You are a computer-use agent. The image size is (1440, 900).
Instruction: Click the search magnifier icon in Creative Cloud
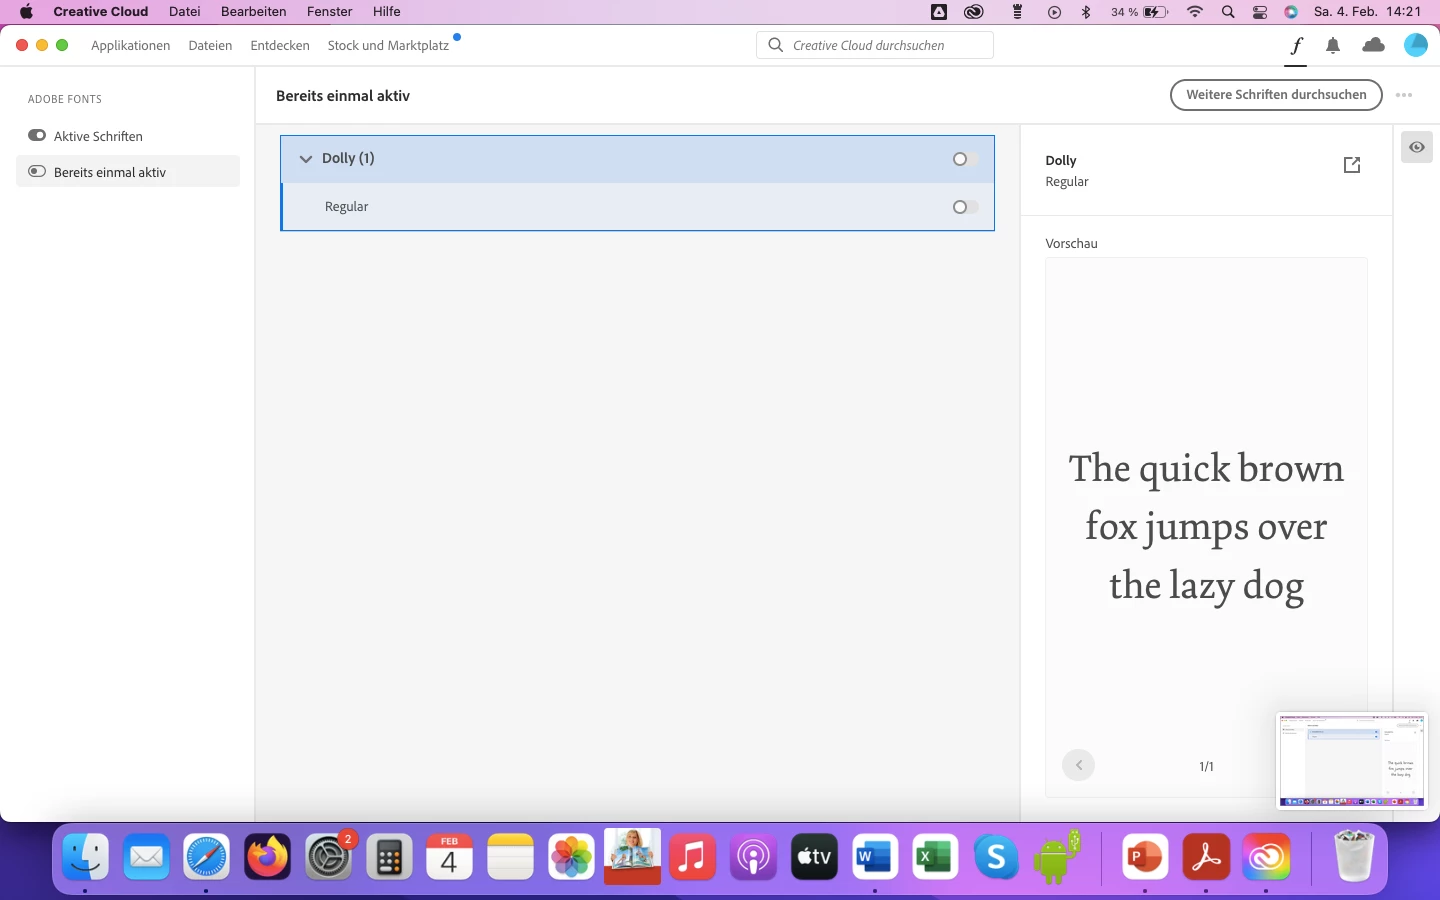(775, 45)
